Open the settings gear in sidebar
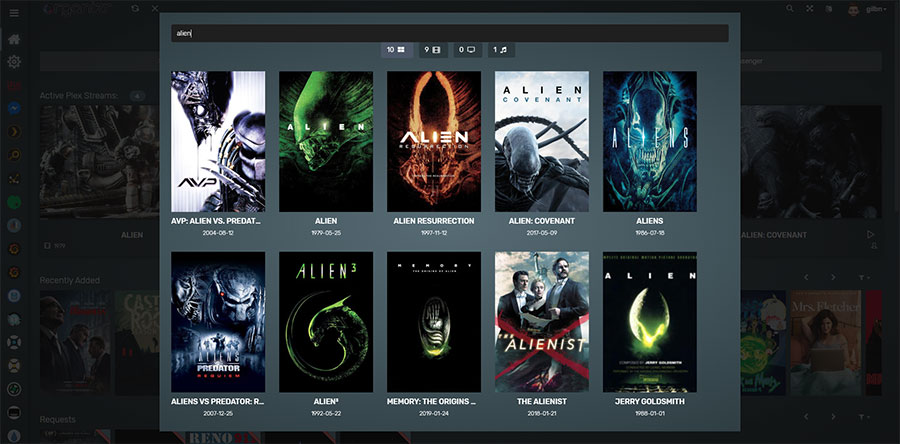This screenshot has width=900, height=444. pos(15,62)
